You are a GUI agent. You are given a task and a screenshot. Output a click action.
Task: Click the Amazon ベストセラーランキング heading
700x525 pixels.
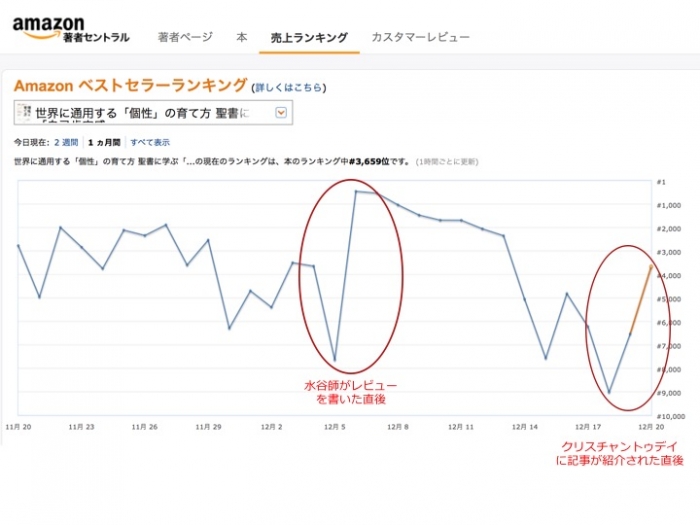[130, 85]
